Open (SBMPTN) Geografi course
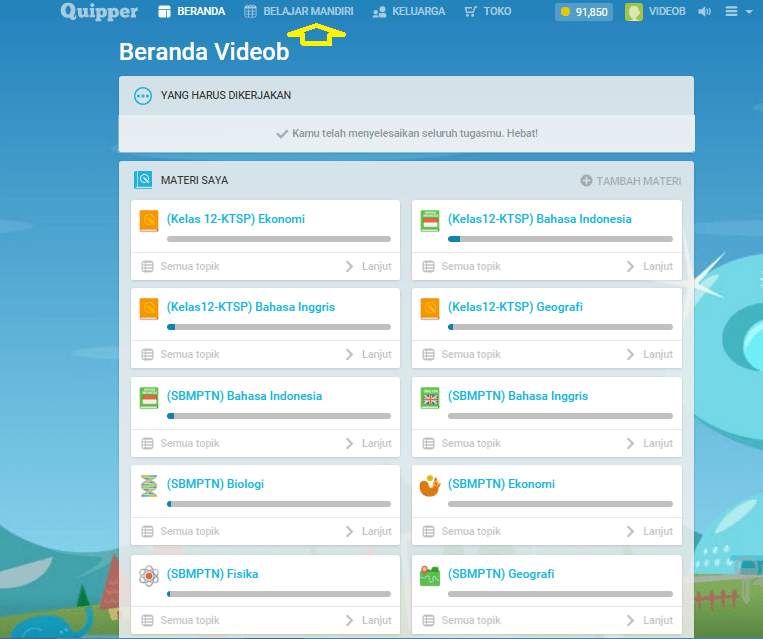Viewport: 763px width, 639px height. coord(501,574)
